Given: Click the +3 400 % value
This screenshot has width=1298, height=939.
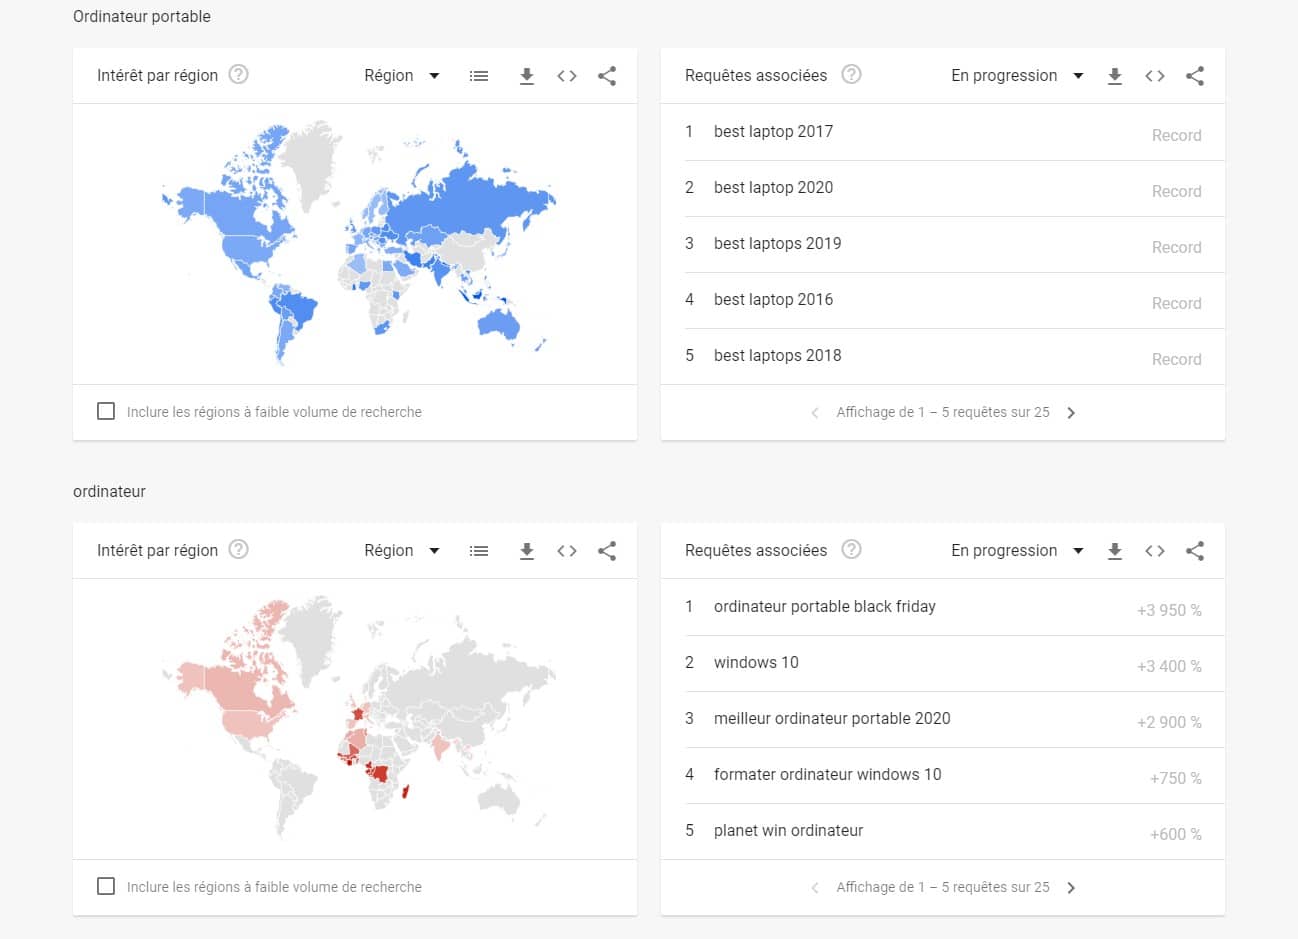Looking at the screenshot, I should [x=1169, y=666].
